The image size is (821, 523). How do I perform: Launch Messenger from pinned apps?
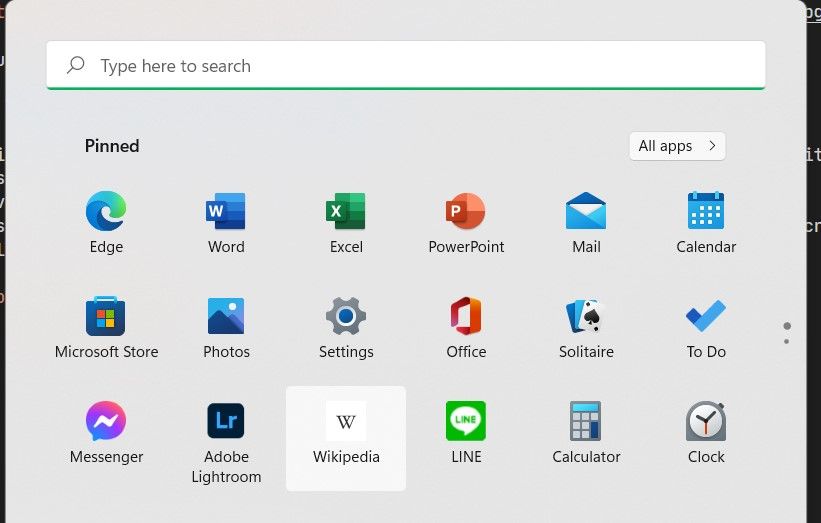(106, 421)
